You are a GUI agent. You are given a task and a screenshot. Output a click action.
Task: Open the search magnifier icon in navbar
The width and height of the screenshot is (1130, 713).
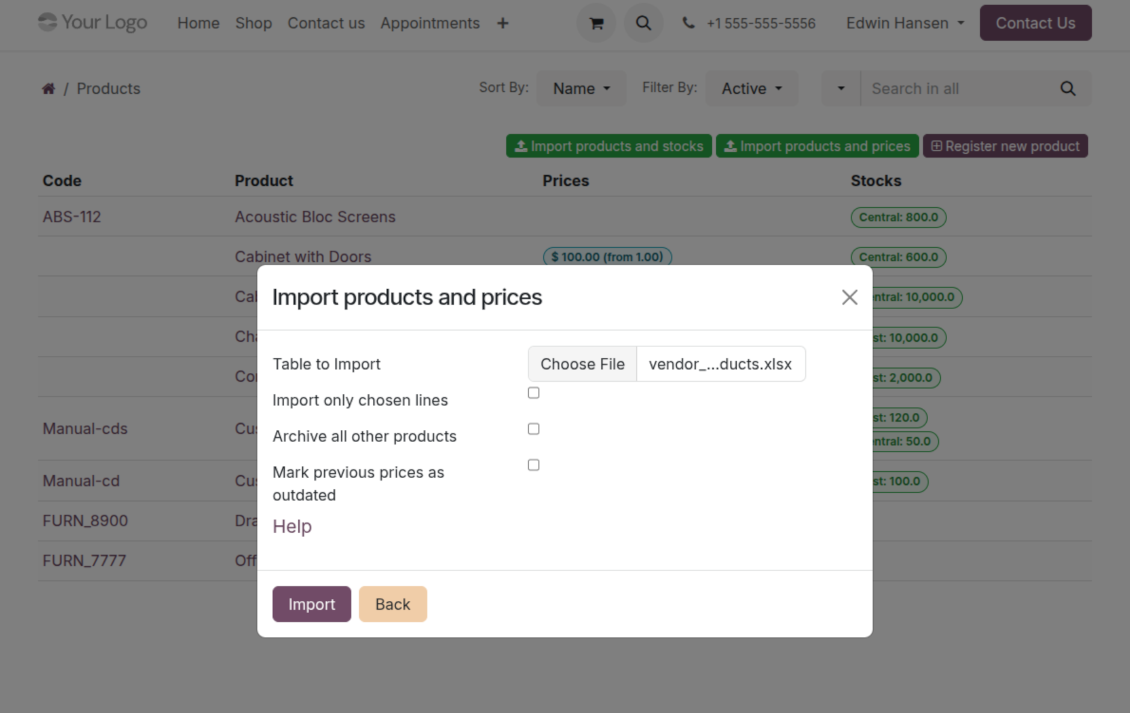[x=643, y=23]
